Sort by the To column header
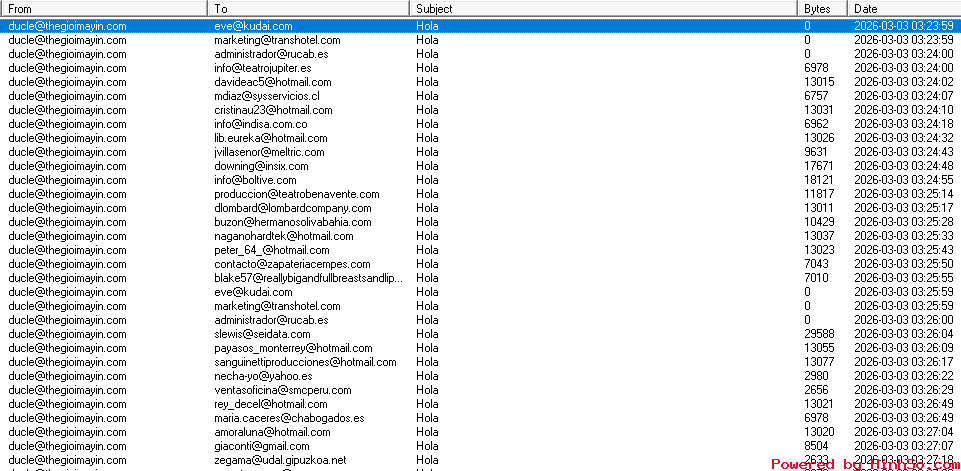The image size is (961, 471). [x=310, y=9]
